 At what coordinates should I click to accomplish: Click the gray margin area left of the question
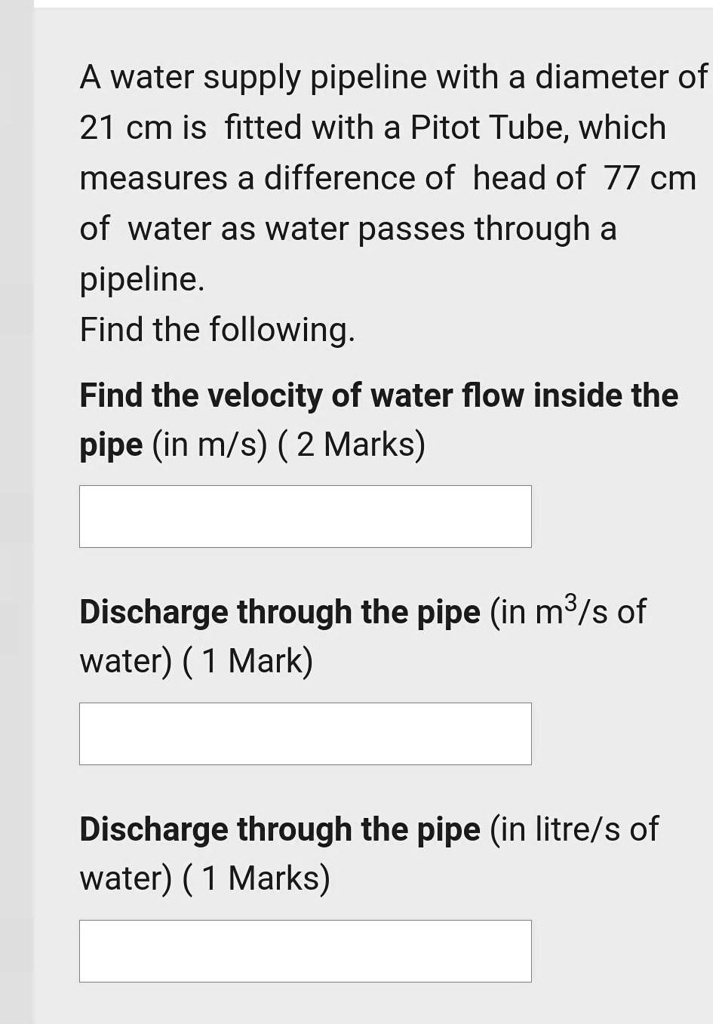[x=15, y=500]
